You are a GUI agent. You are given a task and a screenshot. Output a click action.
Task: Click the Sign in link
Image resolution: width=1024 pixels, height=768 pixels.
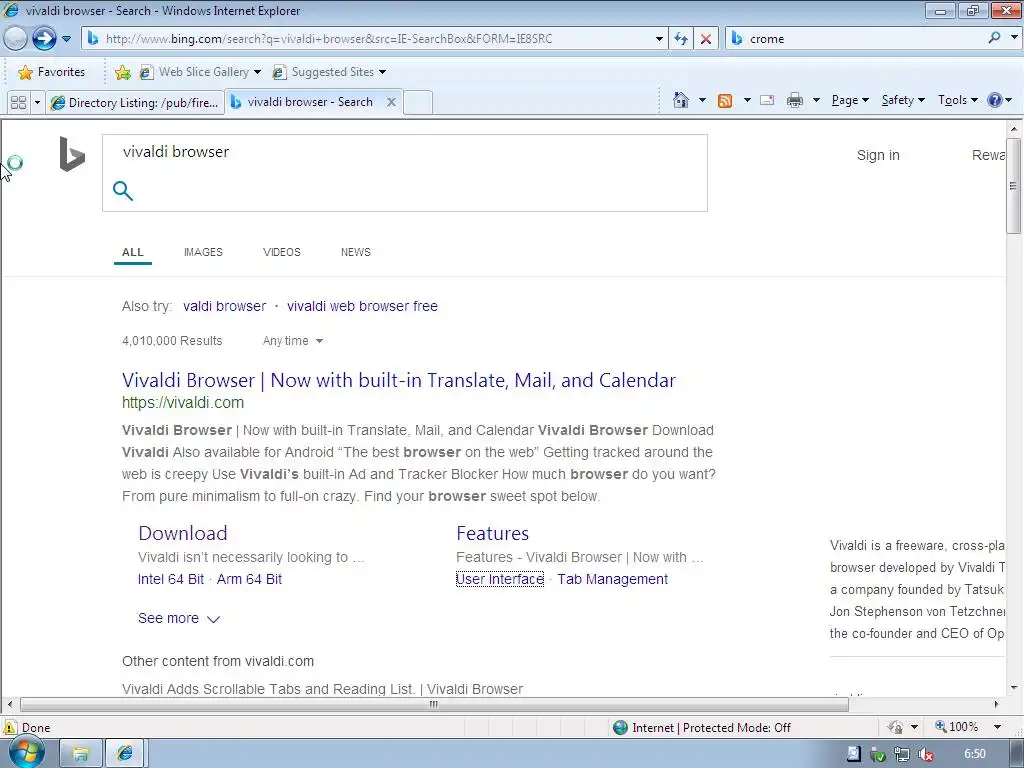pyautogui.click(x=878, y=155)
